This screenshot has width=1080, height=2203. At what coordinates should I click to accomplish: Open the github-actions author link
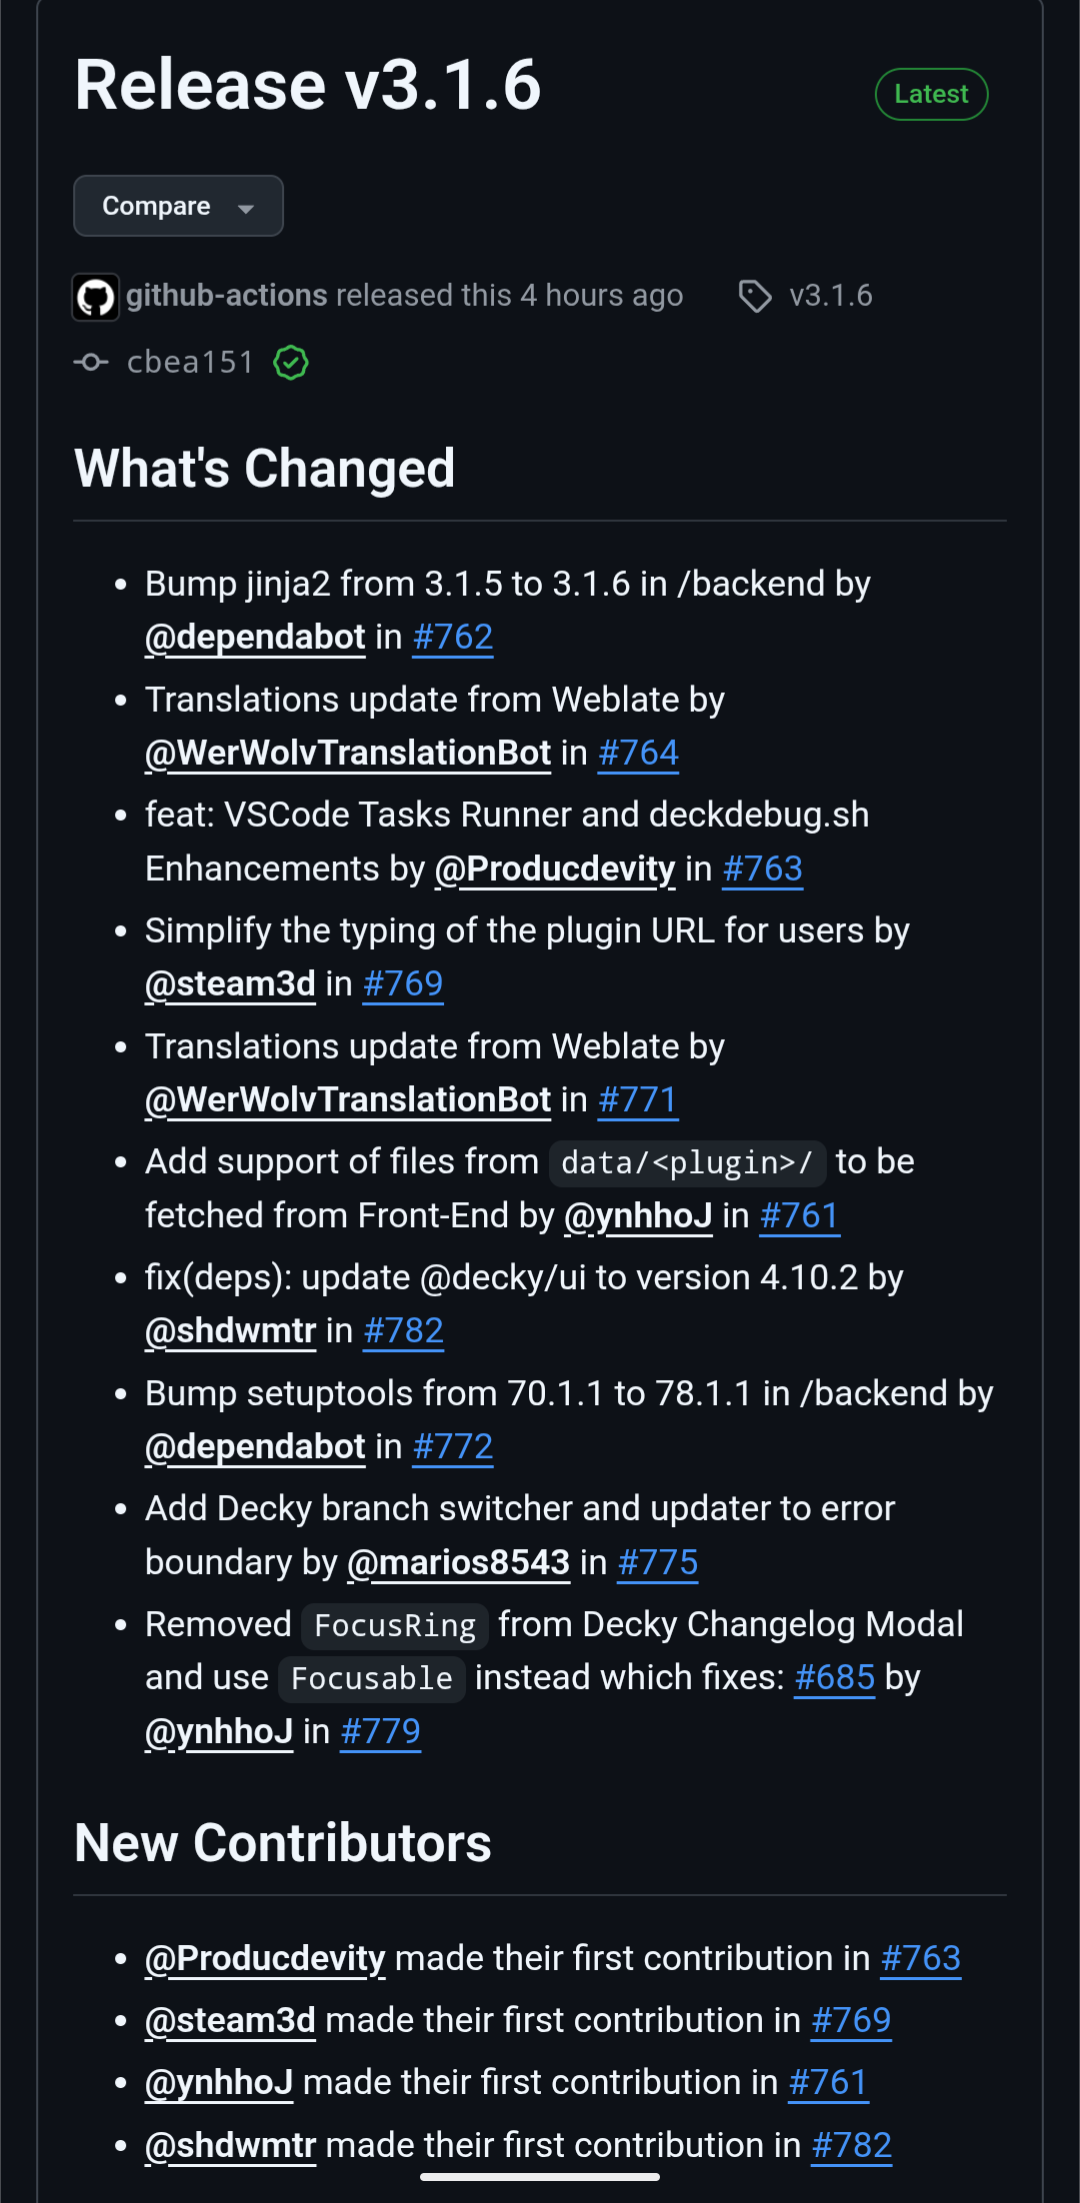[227, 296]
